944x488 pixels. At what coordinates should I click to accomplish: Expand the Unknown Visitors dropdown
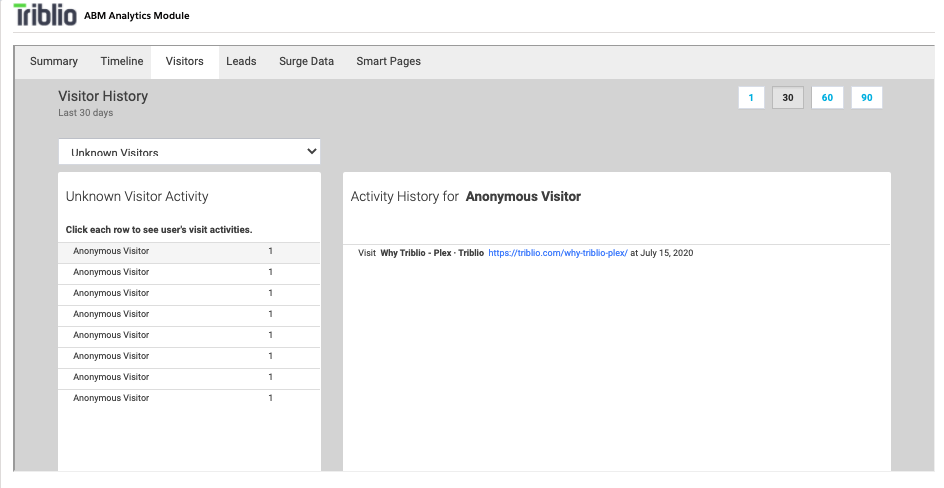coord(189,152)
